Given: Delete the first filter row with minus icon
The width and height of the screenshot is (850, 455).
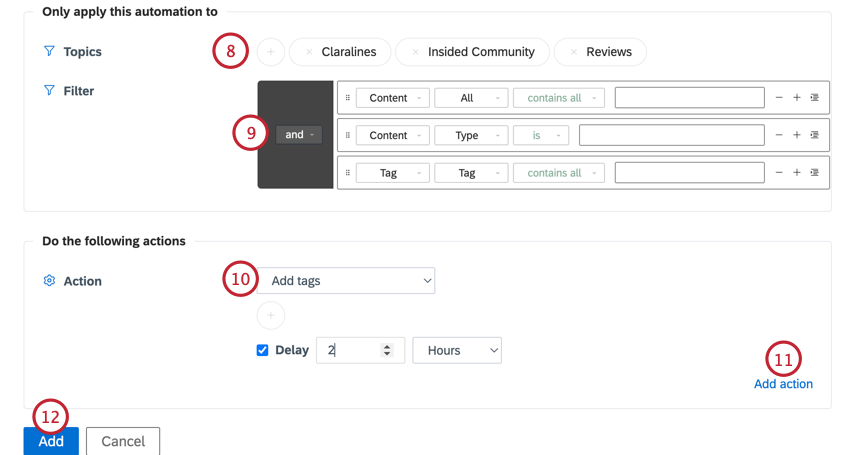Looking at the screenshot, I should 779,98.
